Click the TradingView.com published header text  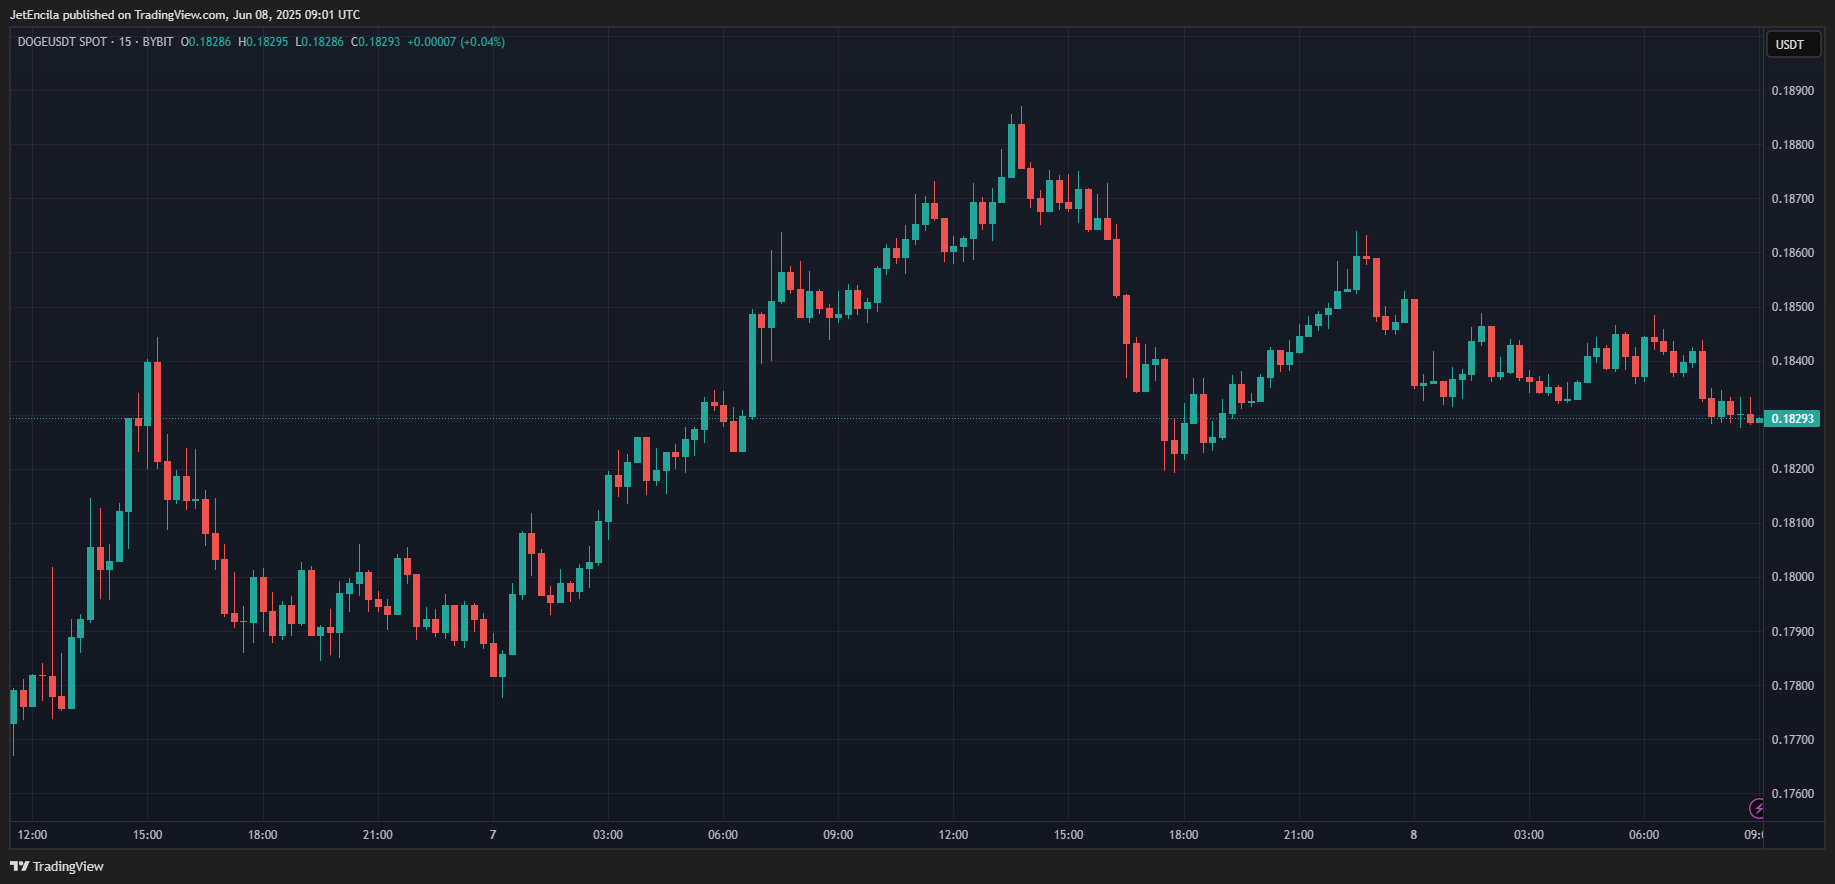[x=185, y=15]
